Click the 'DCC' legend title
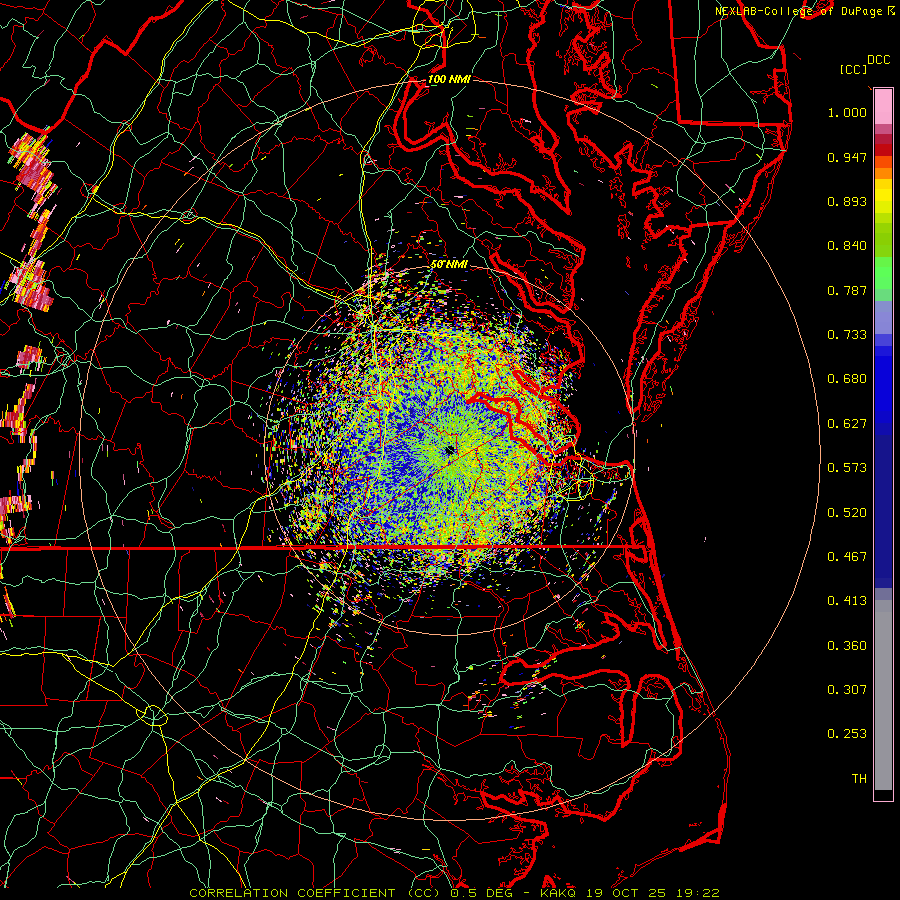The width and height of the screenshot is (900, 900). pos(878,60)
